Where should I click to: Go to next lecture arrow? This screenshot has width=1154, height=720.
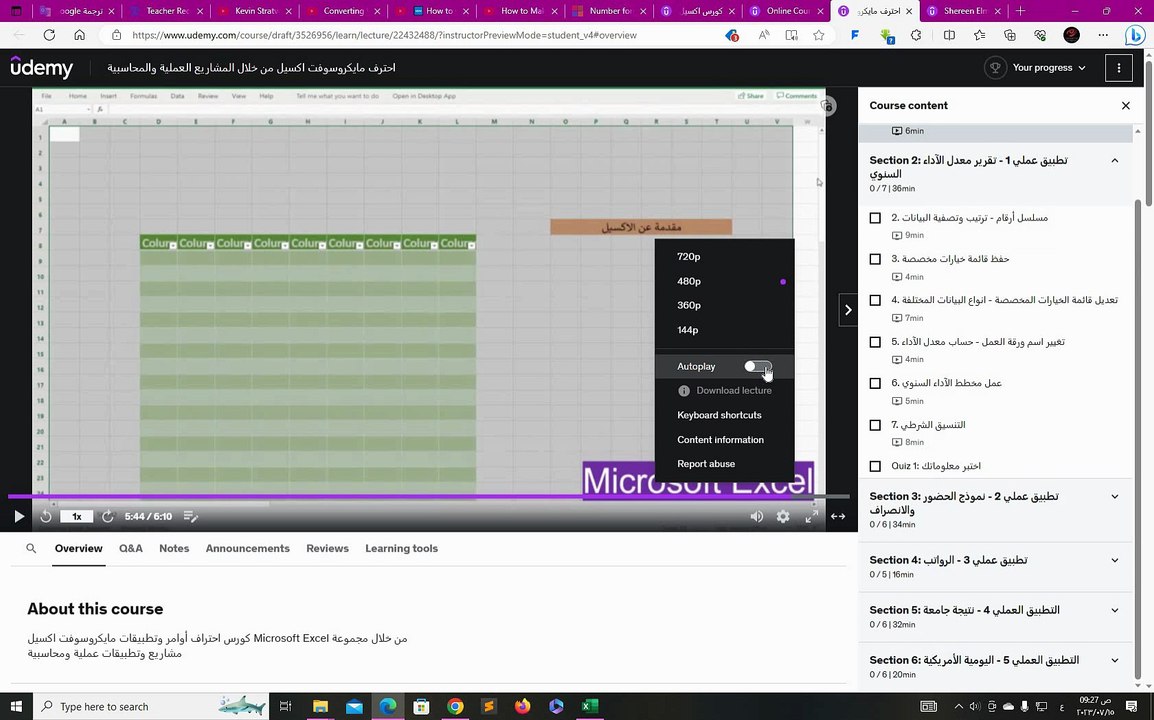(x=848, y=310)
